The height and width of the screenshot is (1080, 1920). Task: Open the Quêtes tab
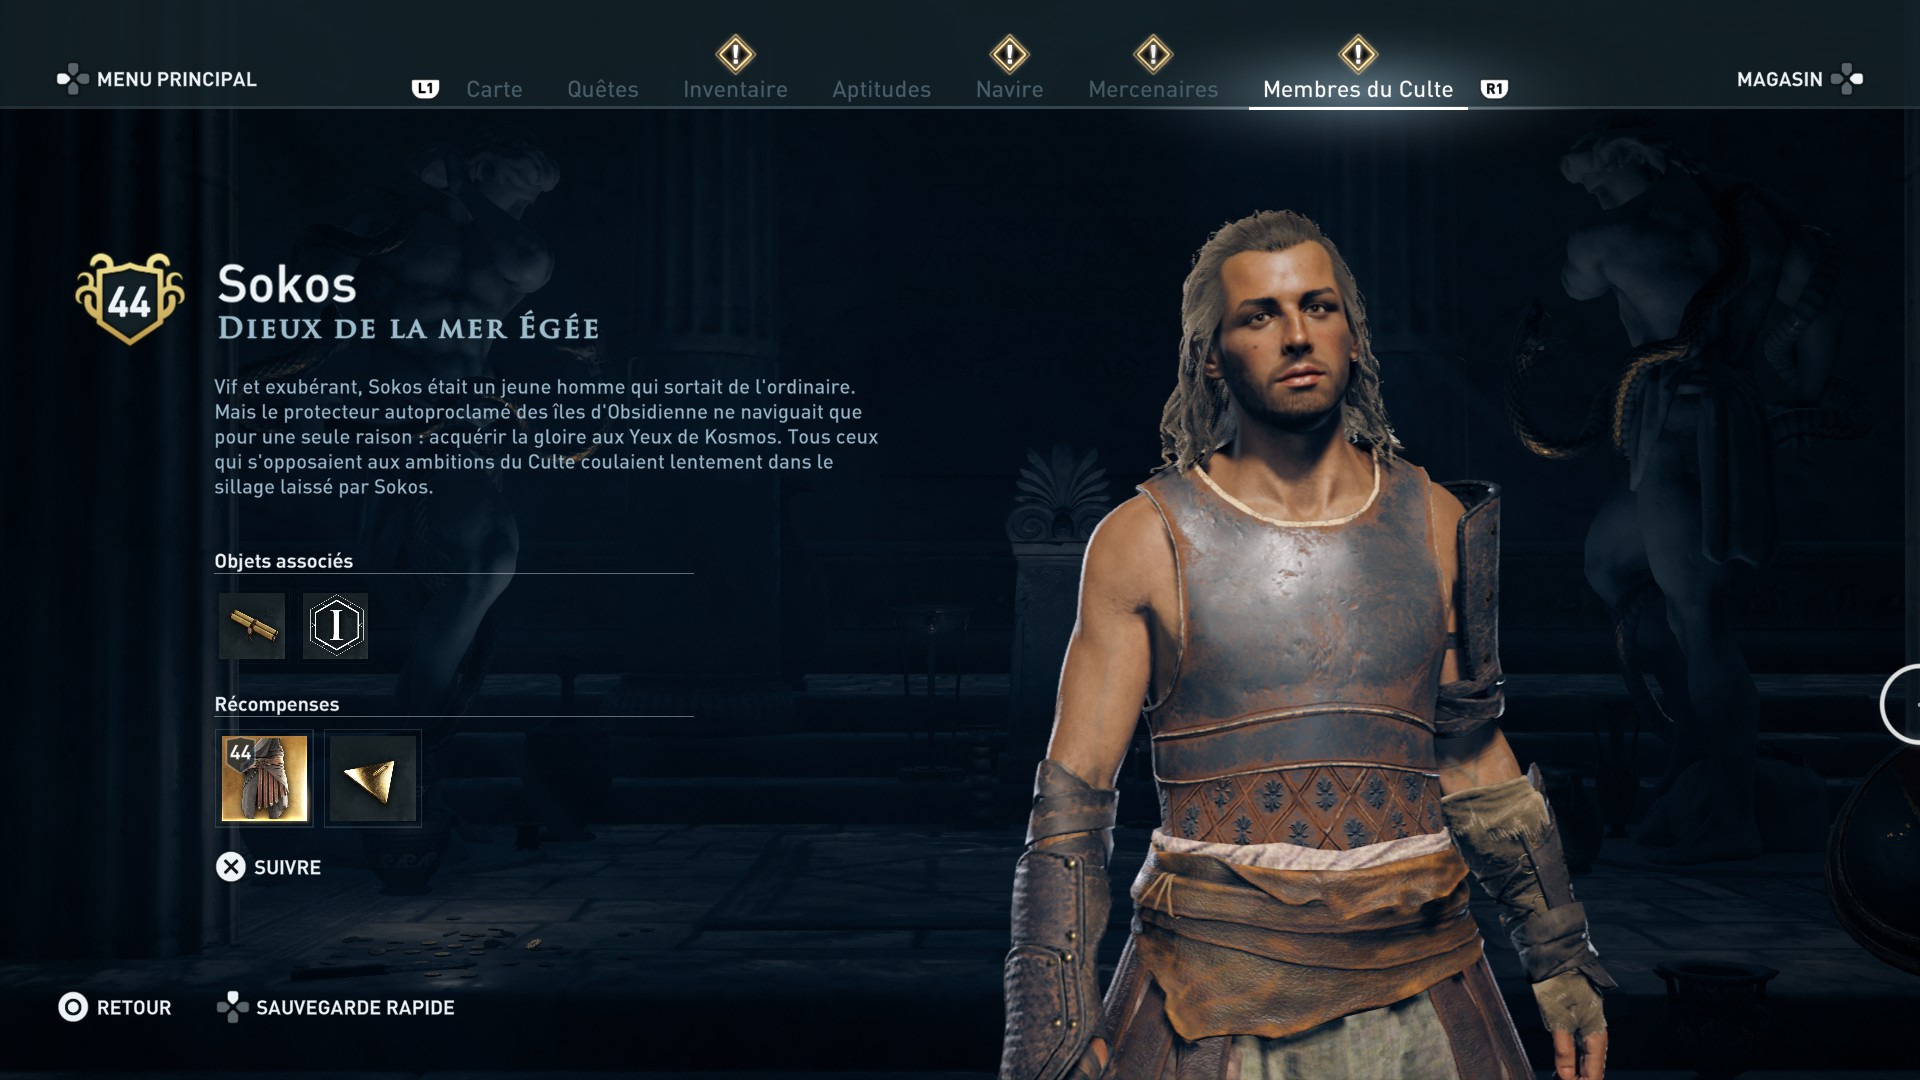[603, 89]
